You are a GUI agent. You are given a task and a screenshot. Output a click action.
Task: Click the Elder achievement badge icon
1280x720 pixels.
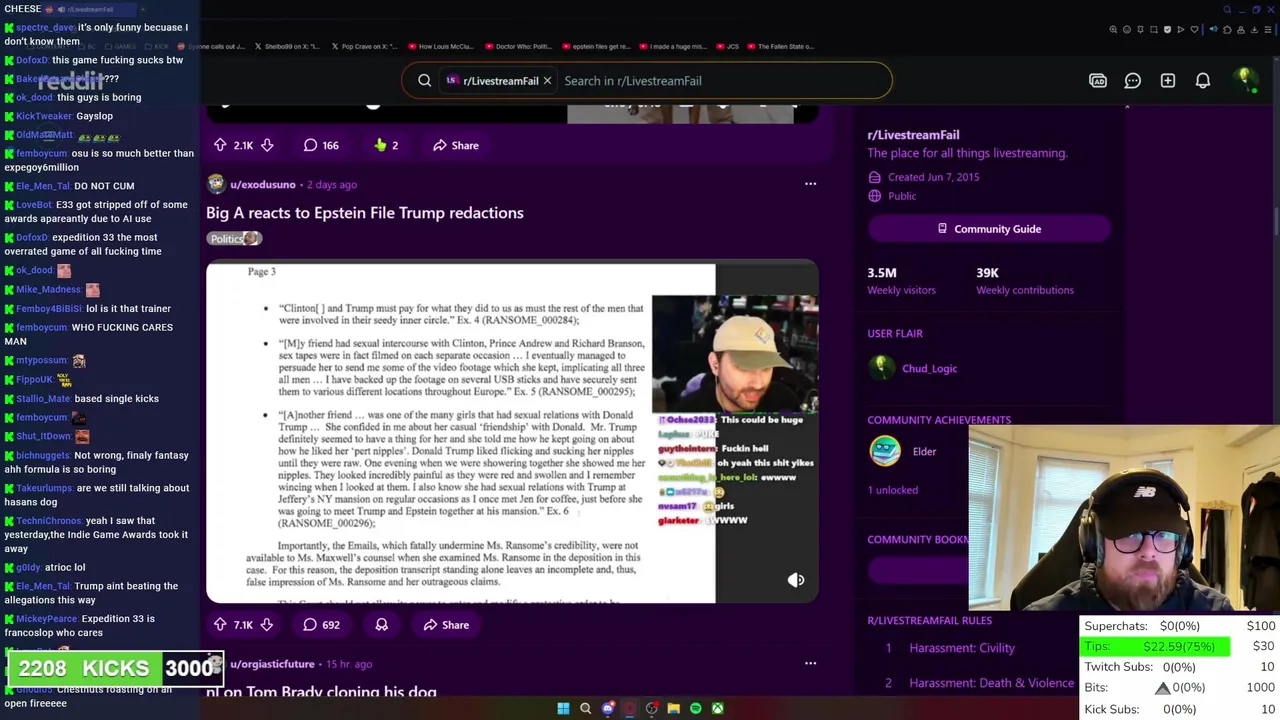[884, 452]
